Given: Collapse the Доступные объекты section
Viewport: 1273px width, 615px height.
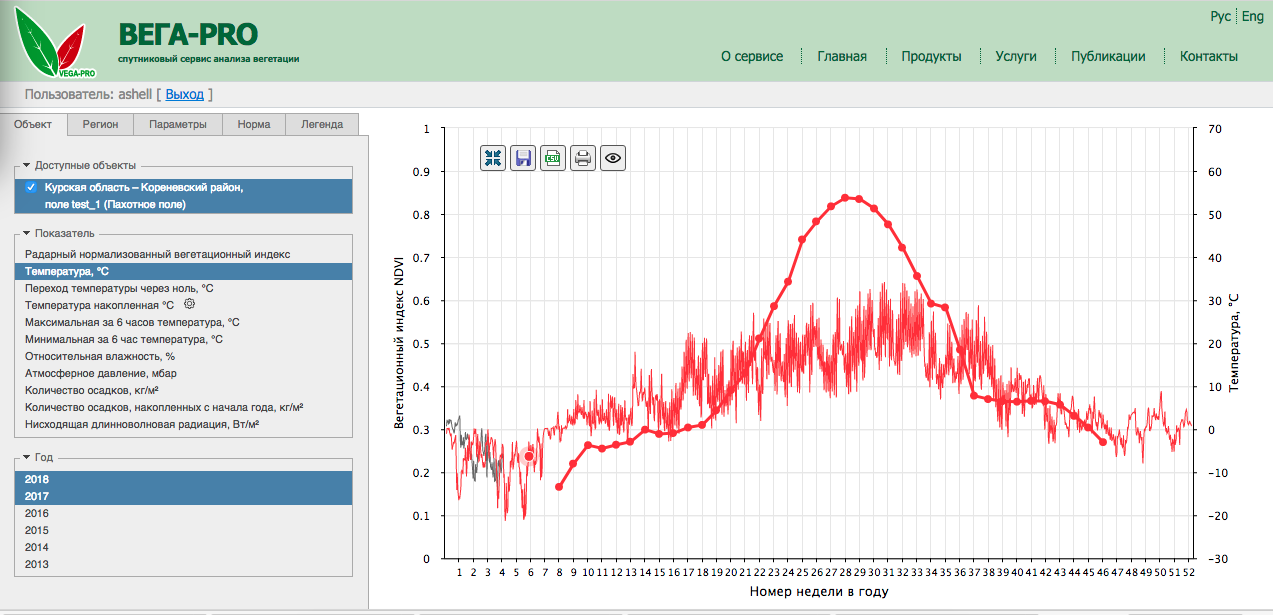Looking at the screenshot, I should (x=27, y=165).
